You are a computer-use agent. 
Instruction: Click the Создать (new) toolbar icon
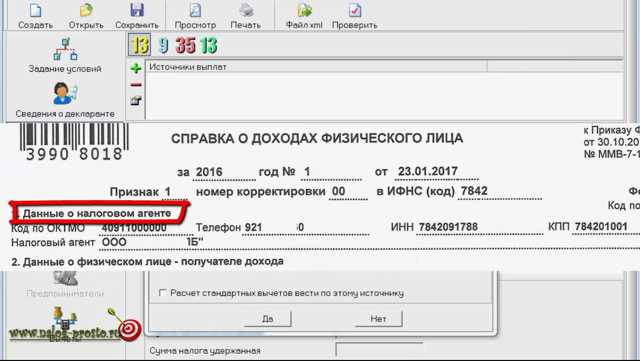coord(36,10)
